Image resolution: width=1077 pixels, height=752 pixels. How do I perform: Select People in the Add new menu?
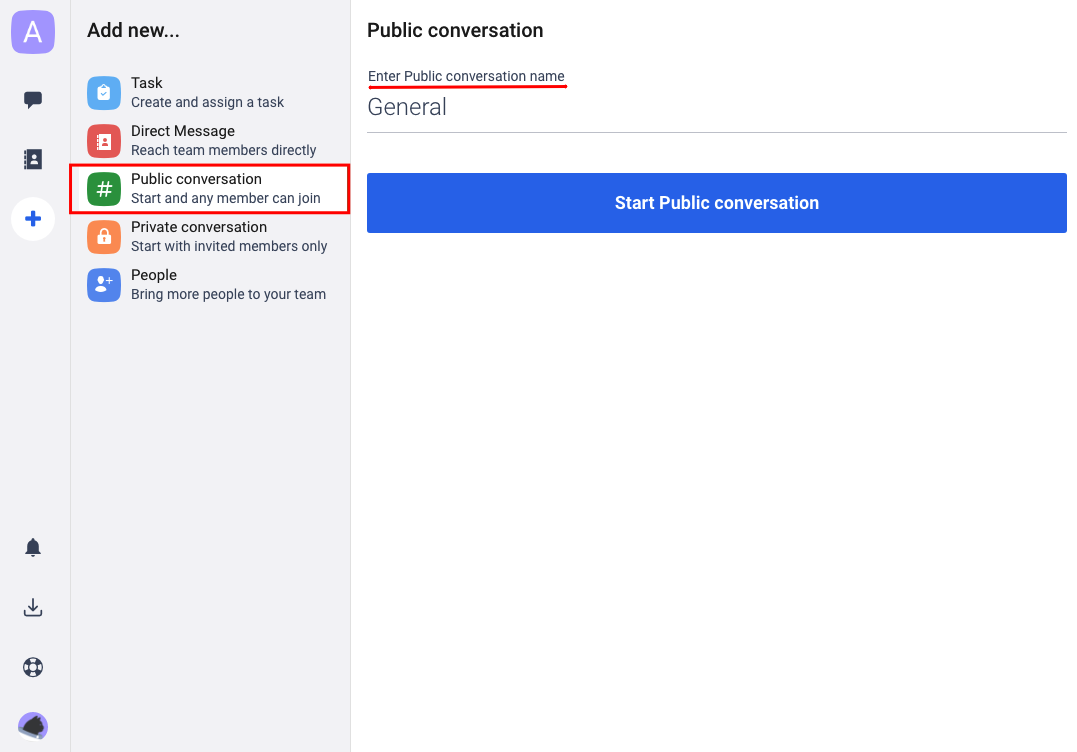[154, 275]
